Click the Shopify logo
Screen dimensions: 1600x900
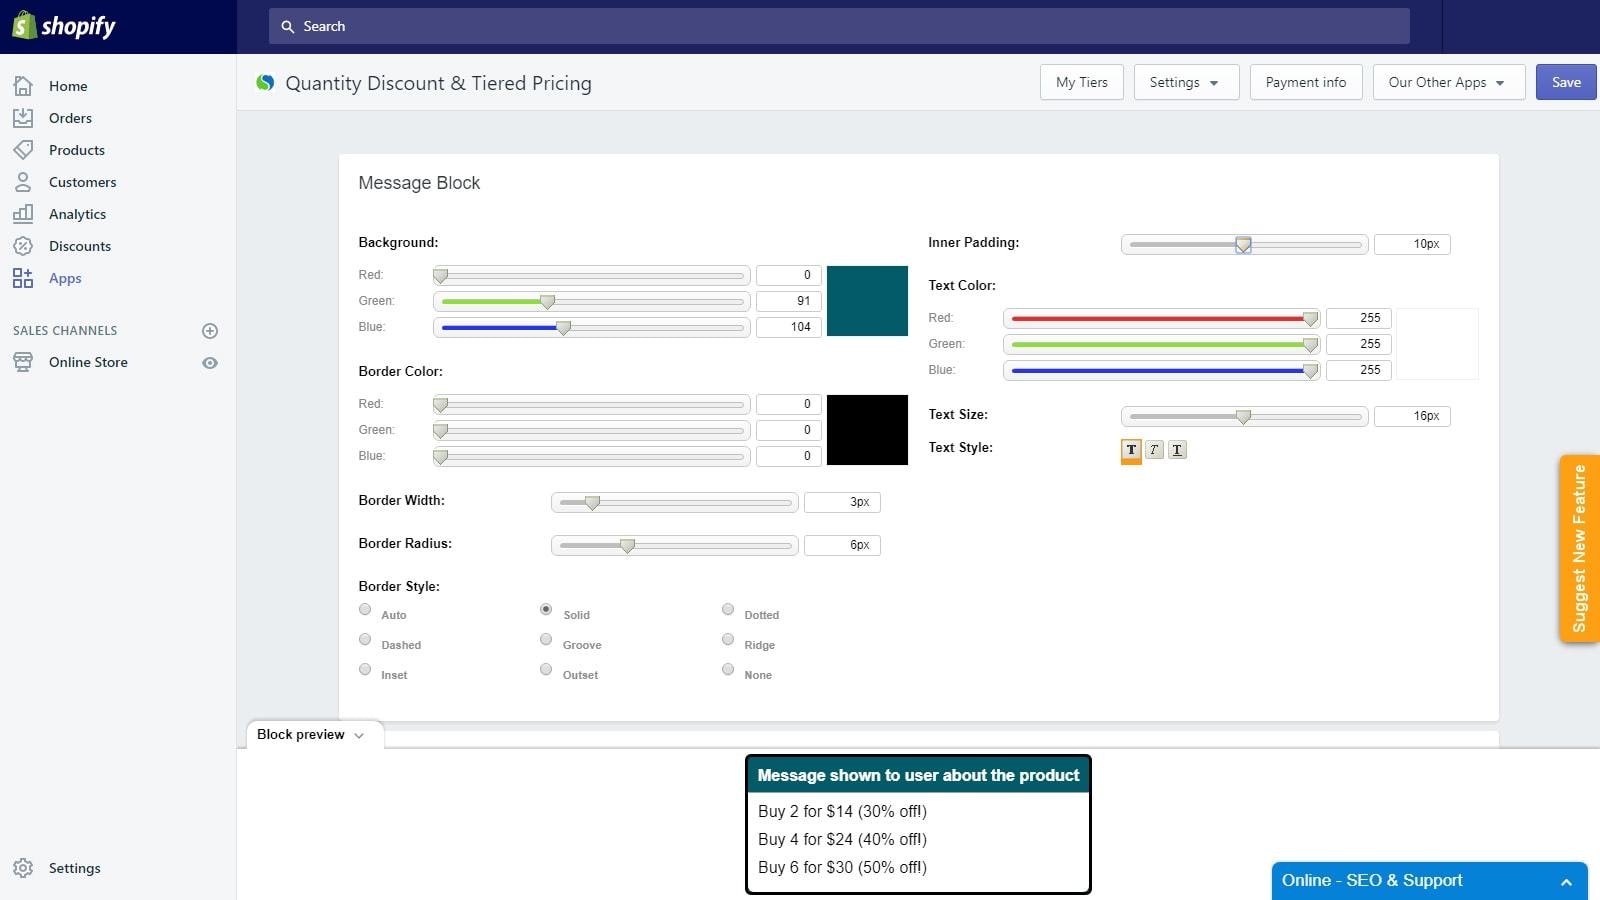(64, 26)
